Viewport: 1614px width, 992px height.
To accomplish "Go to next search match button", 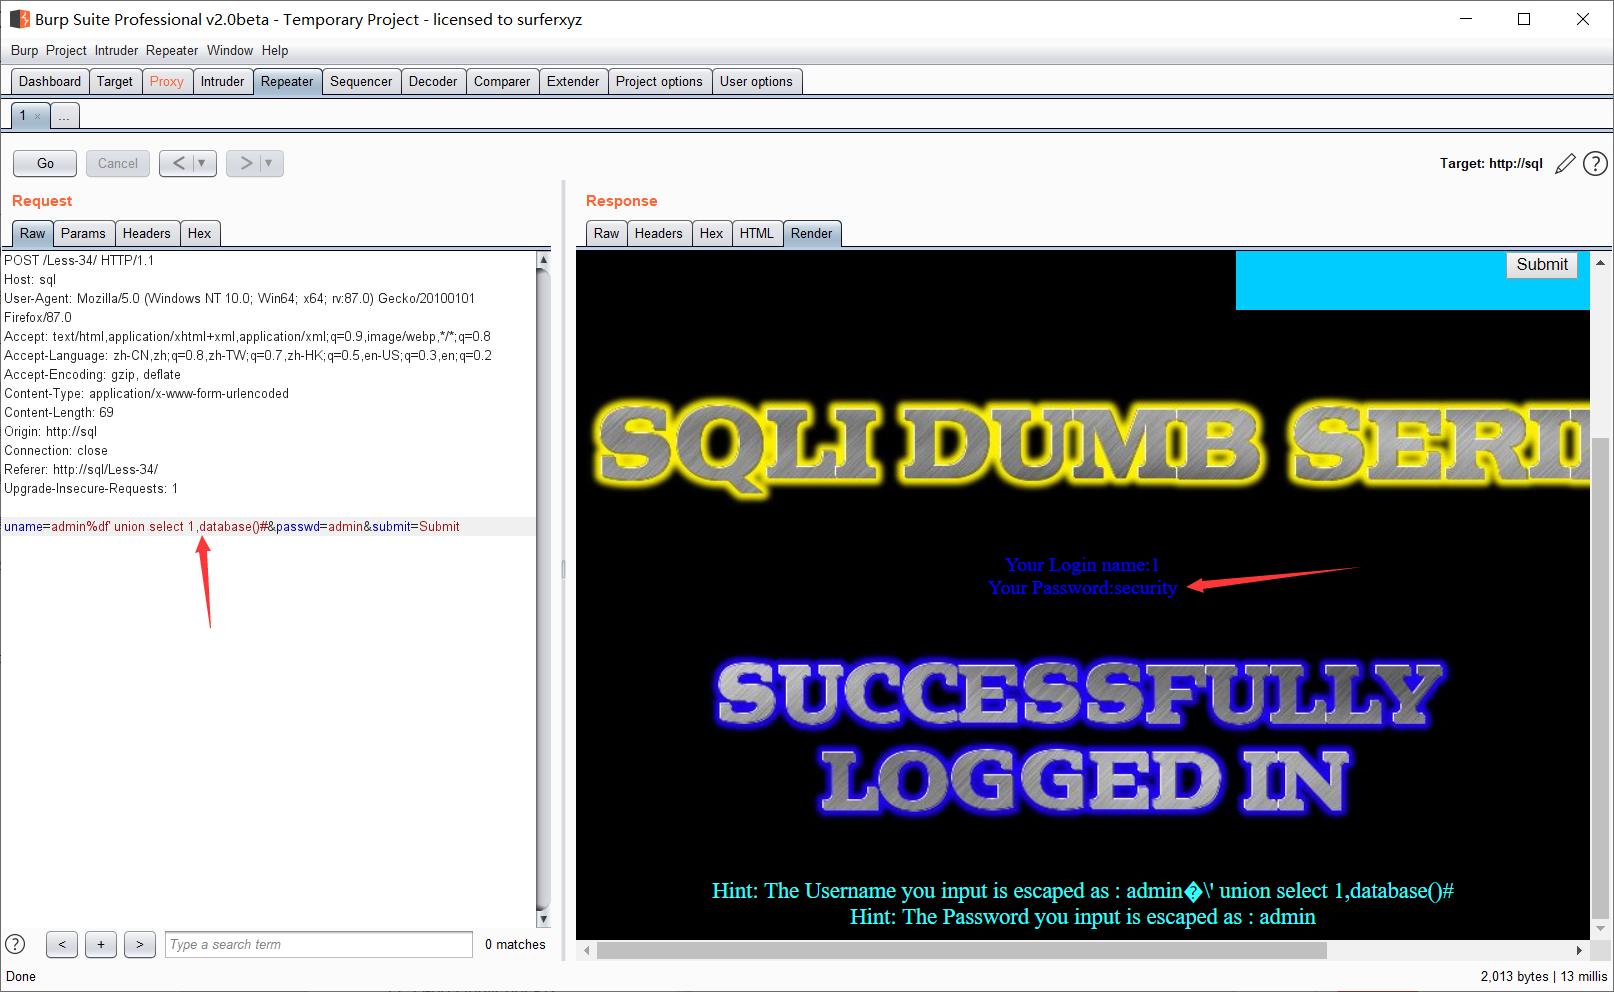I will [x=140, y=944].
